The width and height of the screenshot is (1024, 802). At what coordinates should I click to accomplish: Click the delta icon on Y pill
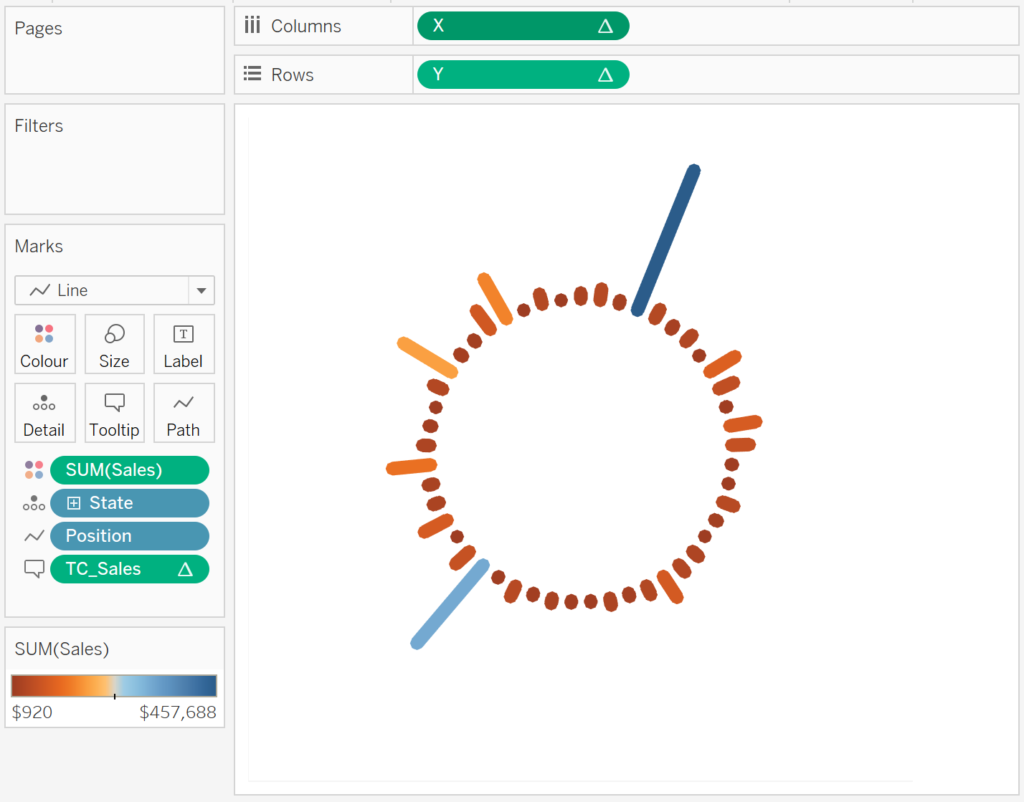(x=605, y=74)
